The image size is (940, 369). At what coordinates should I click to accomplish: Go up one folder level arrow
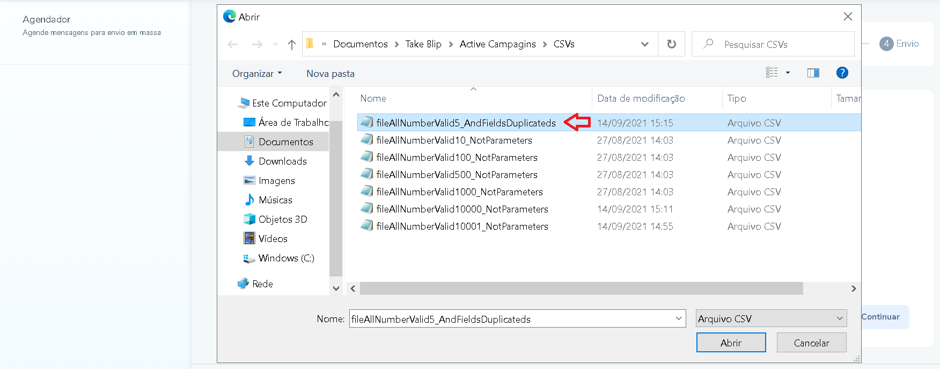pos(292,44)
